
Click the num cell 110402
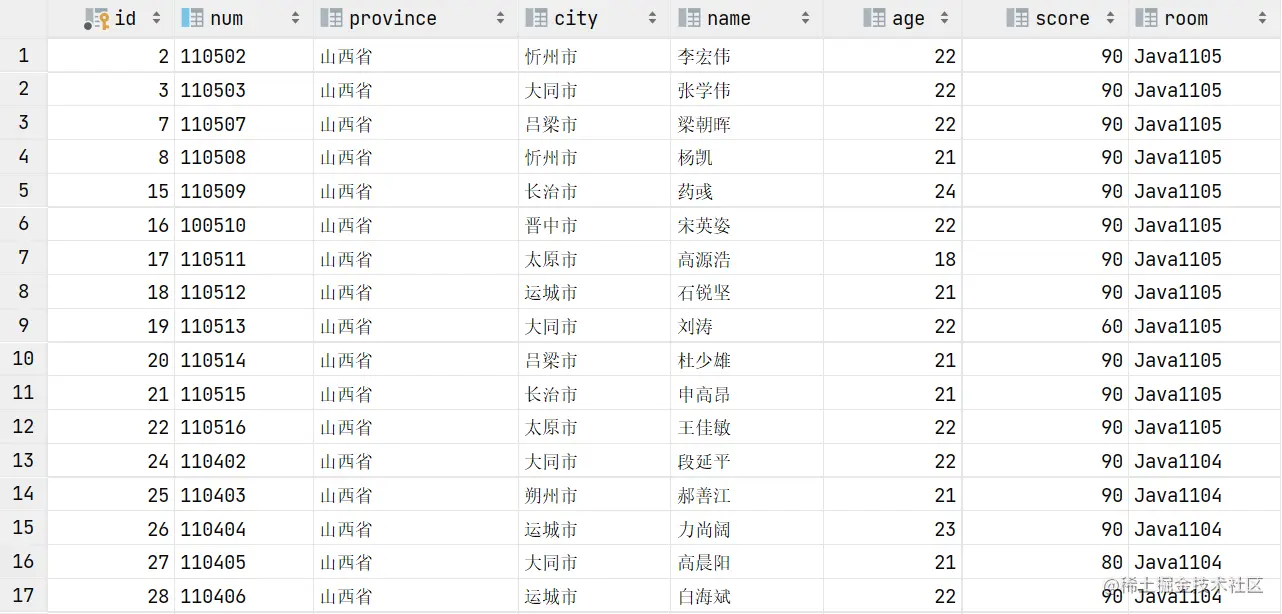[213, 461]
